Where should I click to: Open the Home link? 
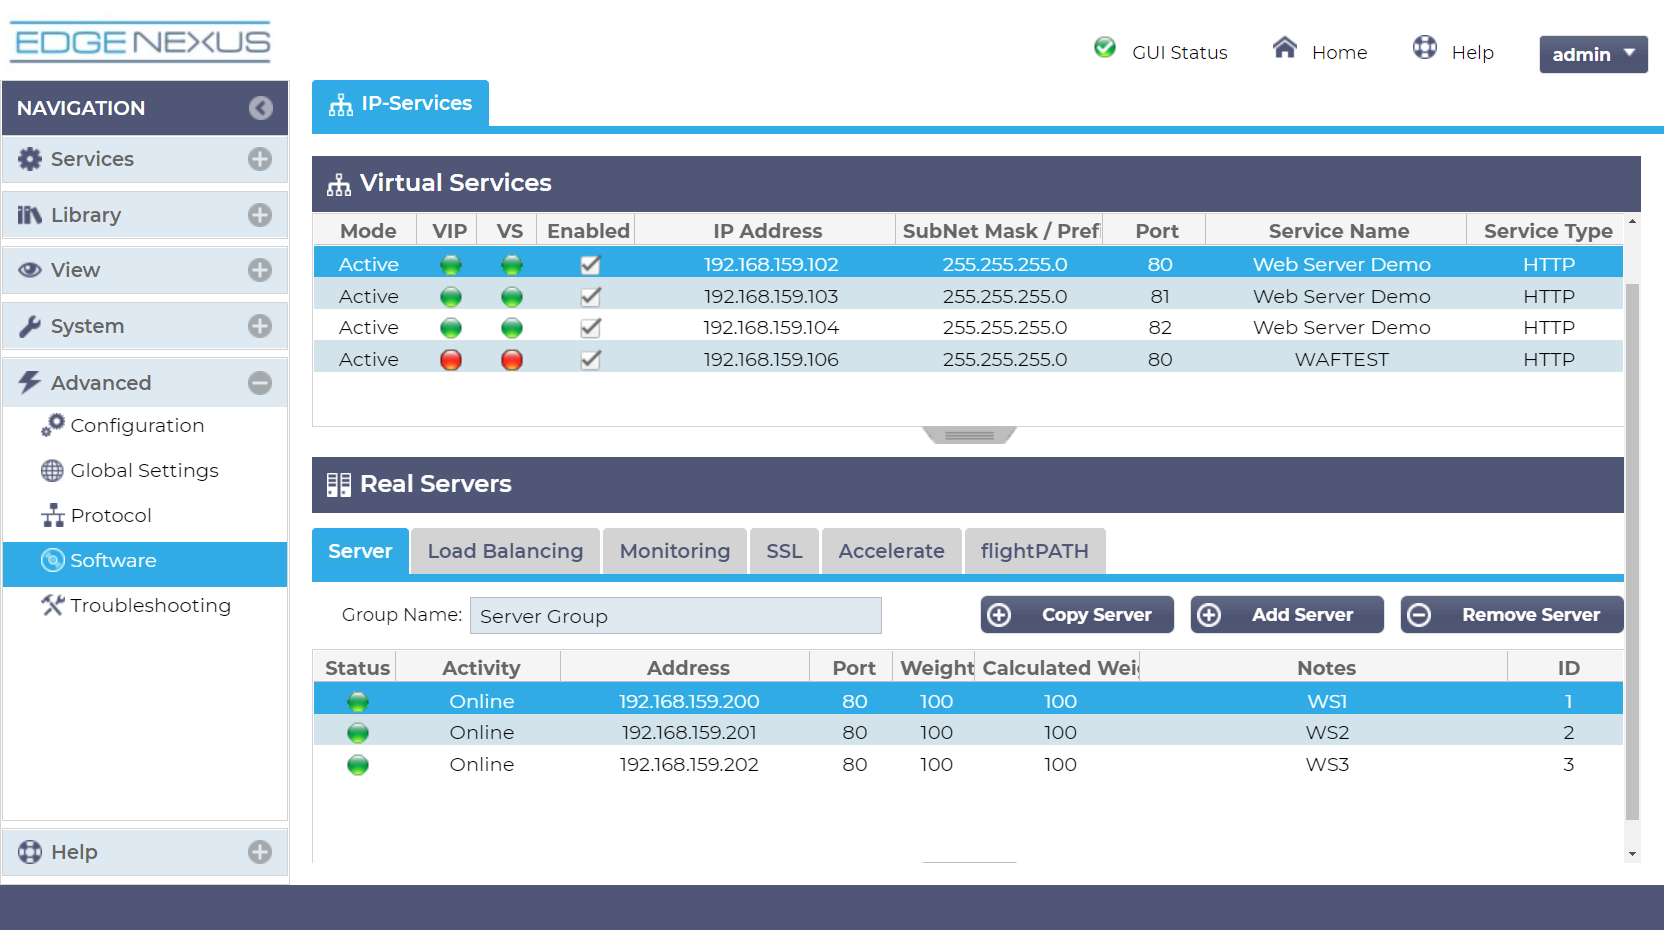pos(1340,53)
